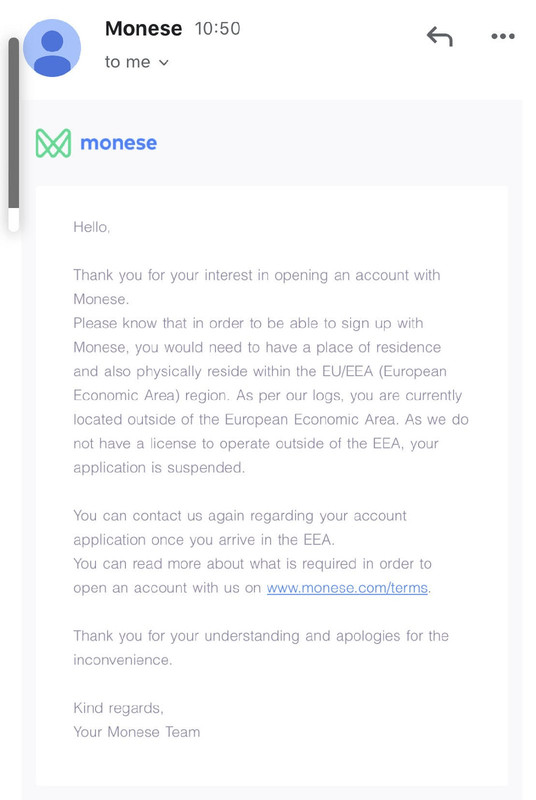Image resolution: width=536 pixels, height=800 pixels.
Task: Reply to the email using the arrow icon
Action: tap(440, 36)
